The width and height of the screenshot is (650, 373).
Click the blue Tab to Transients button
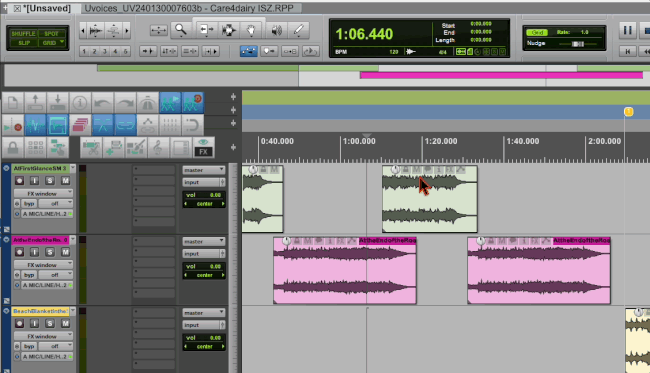tap(249, 51)
